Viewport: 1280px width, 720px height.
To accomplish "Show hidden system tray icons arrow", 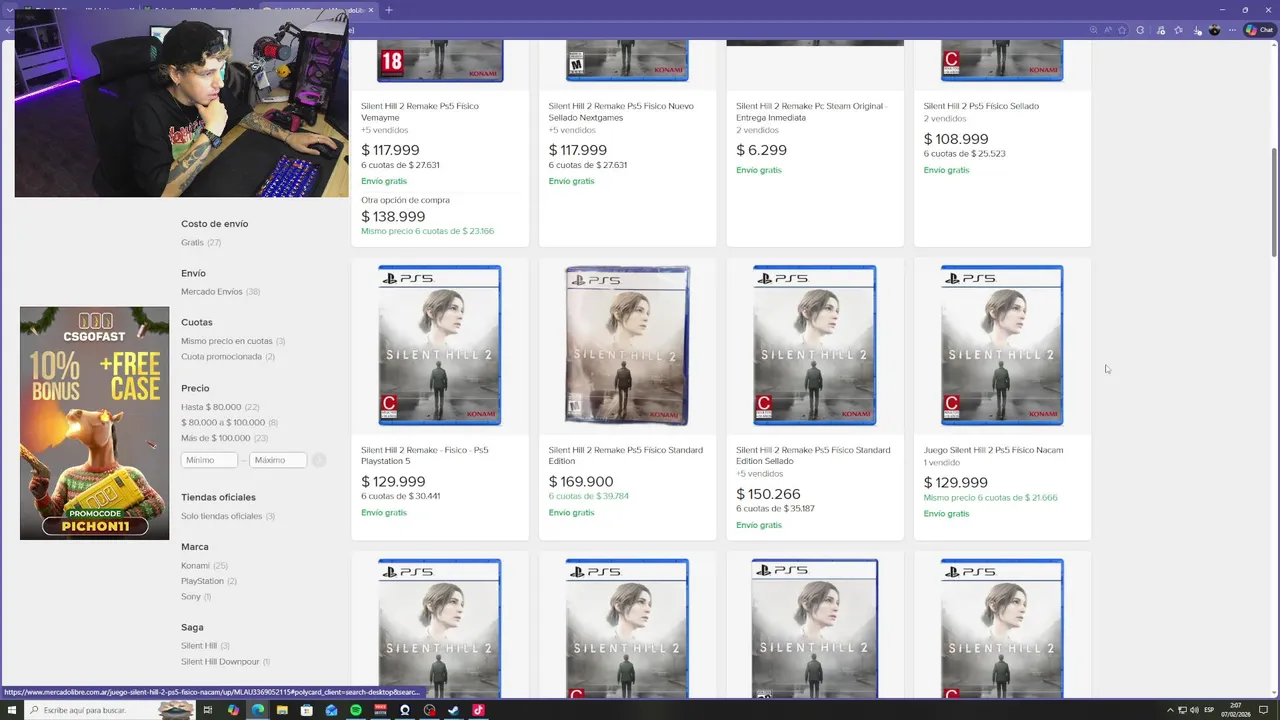I will coord(1170,710).
